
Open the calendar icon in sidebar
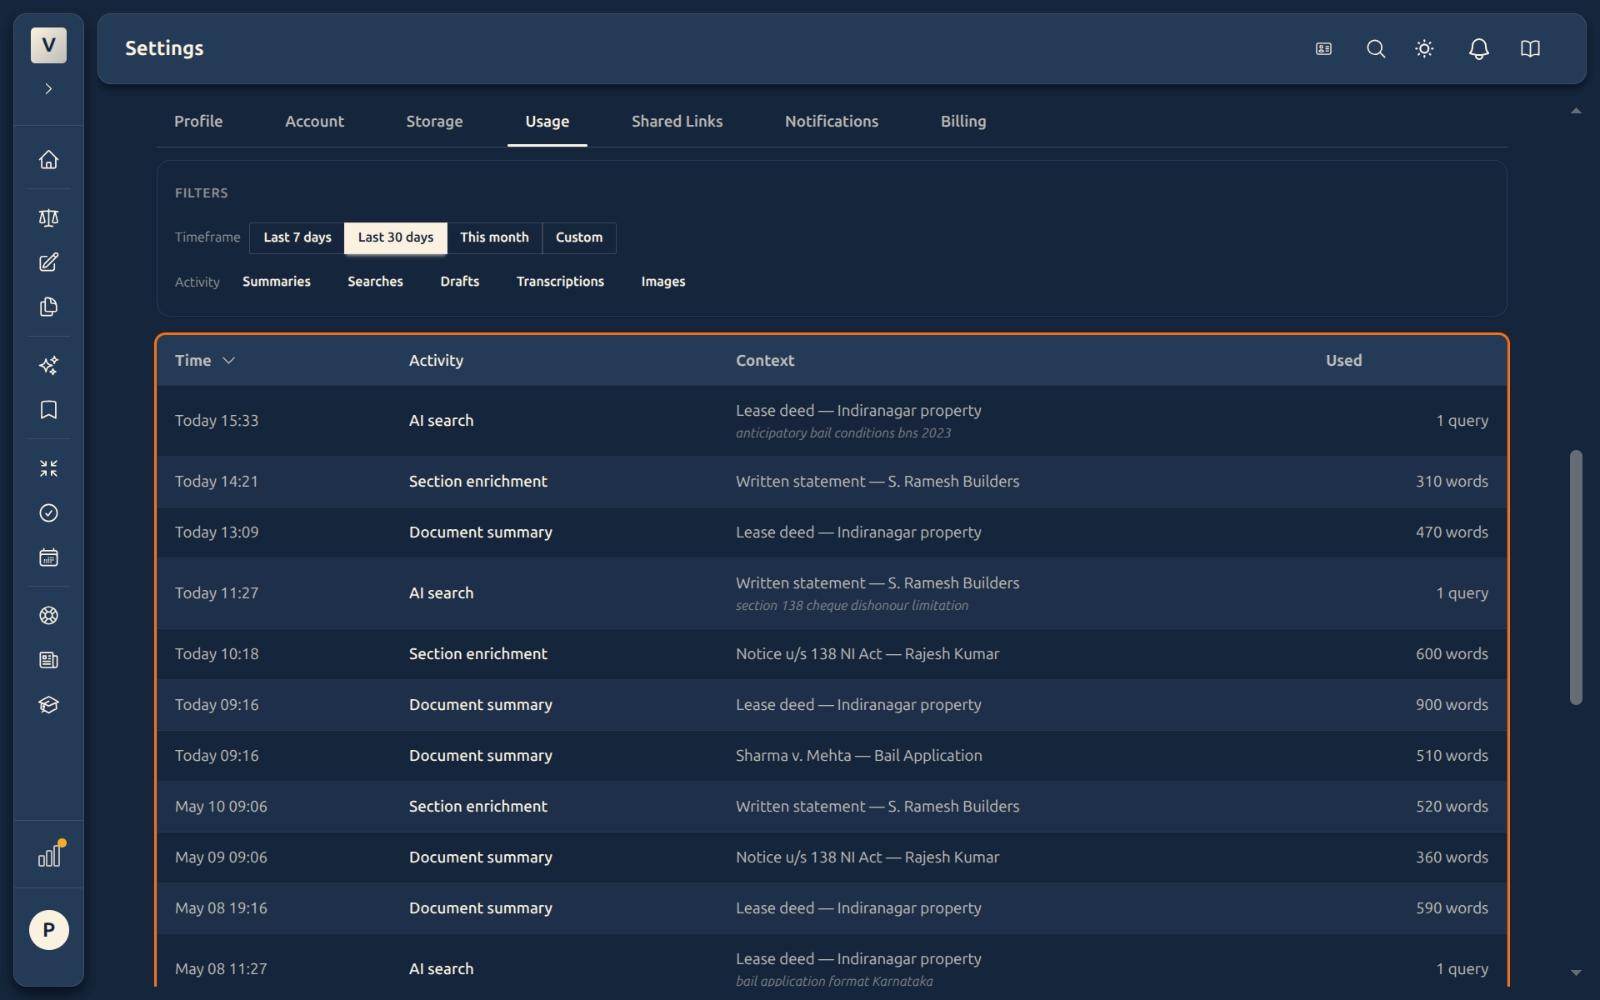tap(48, 557)
